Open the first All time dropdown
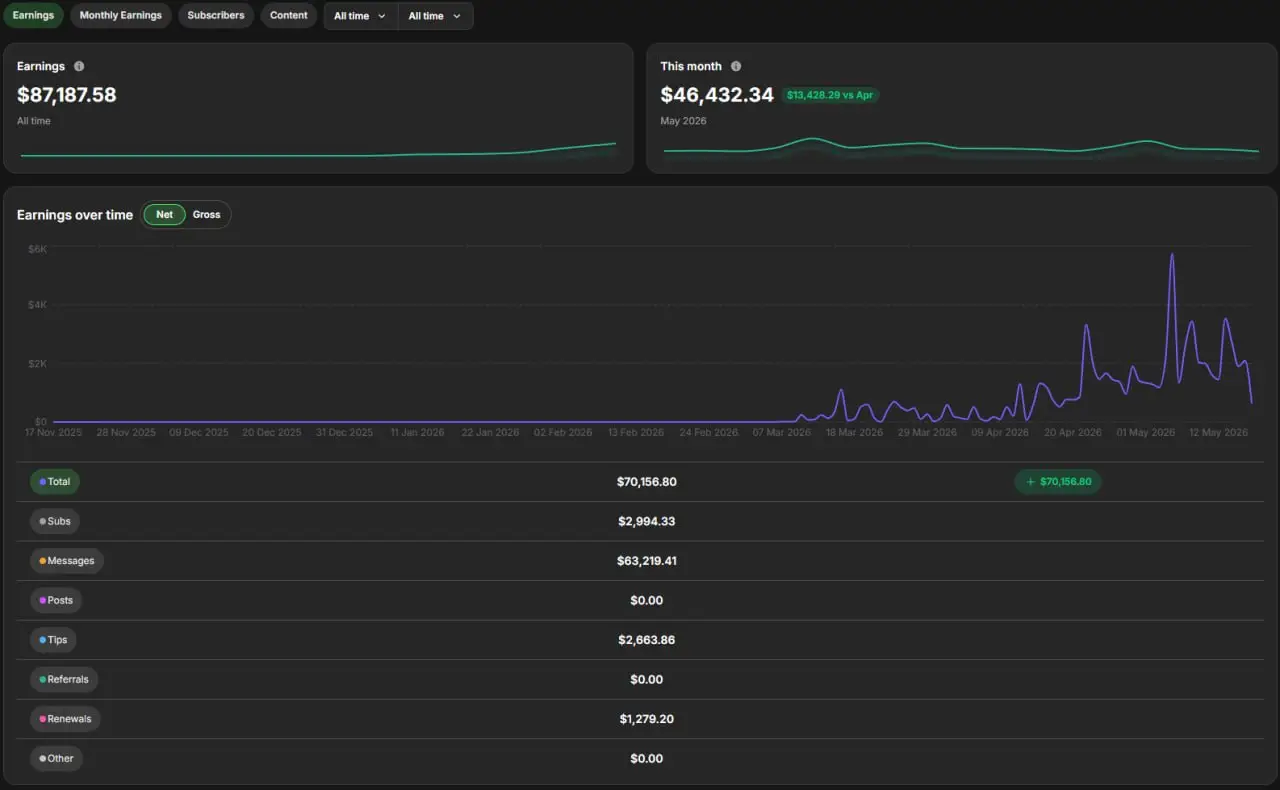This screenshot has height=790, width=1280. pyautogui.click(x=360, y=16)
